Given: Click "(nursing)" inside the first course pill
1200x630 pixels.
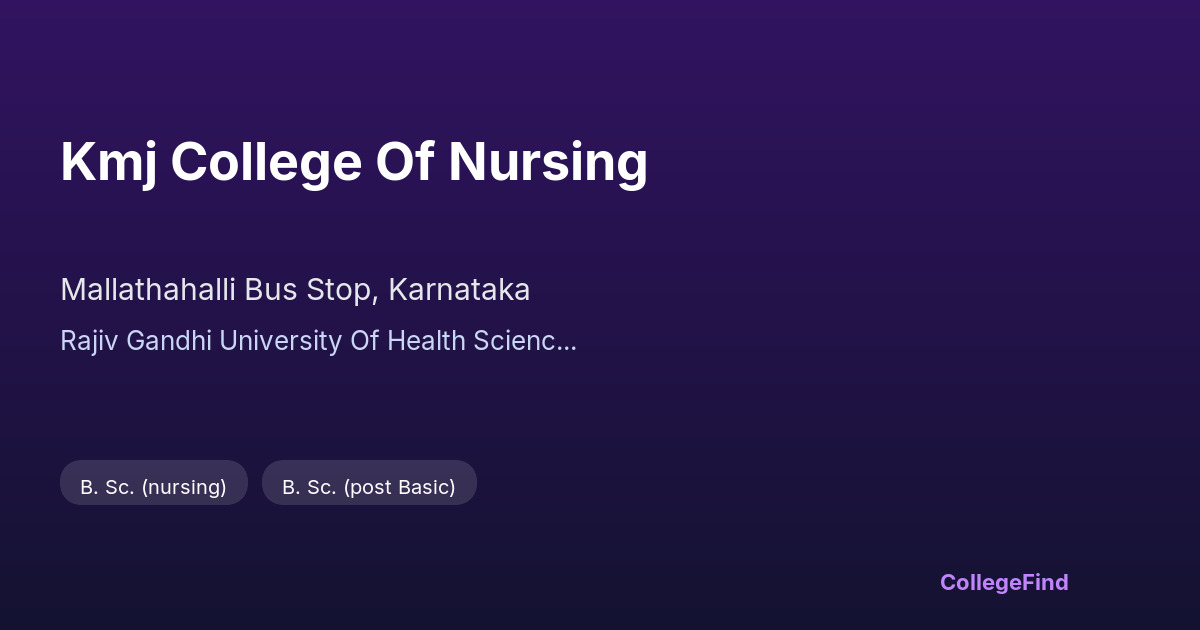Looking at the screenshot, I should 184,487.
